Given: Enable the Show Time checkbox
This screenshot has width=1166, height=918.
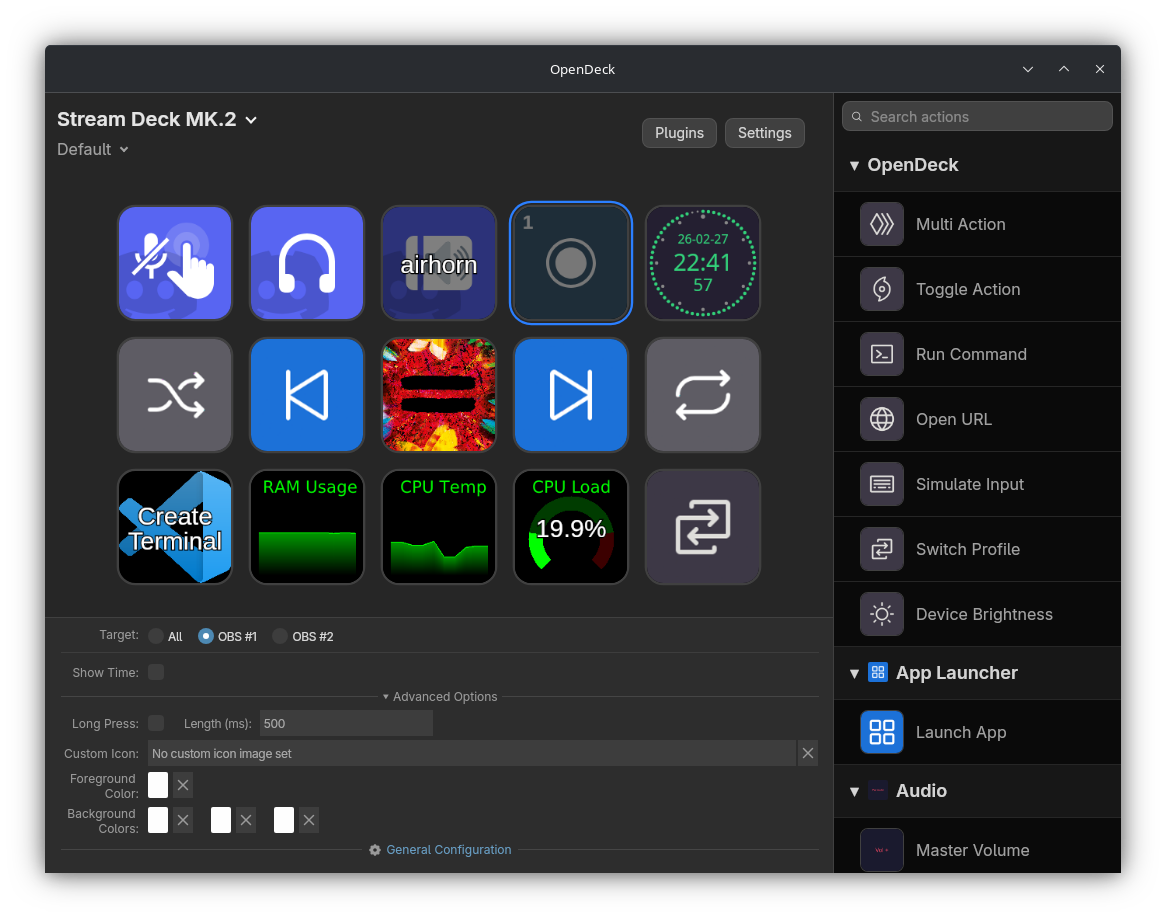Looking at the screenshot, I should (156, 672).
